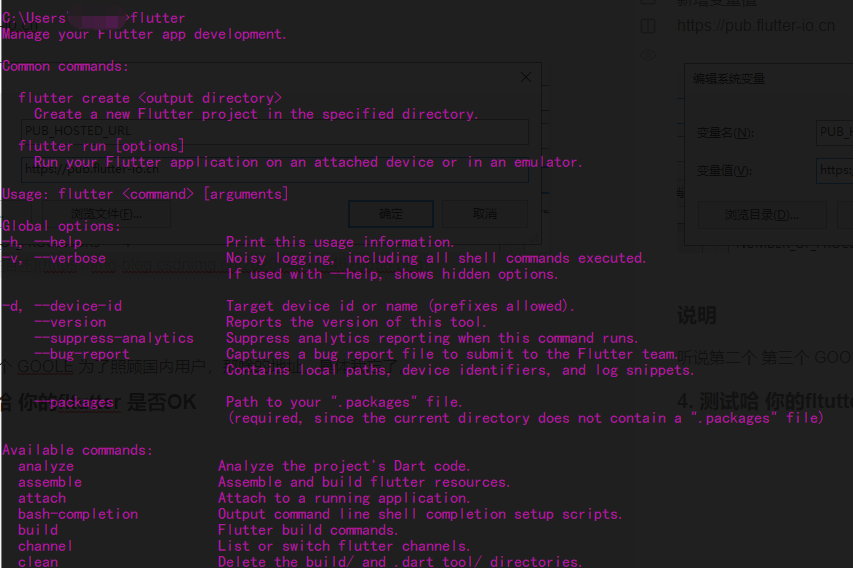Click 'Create a new Flutter project' description
The width and height of the screenshot is (853, 568).
click(256, 114)
